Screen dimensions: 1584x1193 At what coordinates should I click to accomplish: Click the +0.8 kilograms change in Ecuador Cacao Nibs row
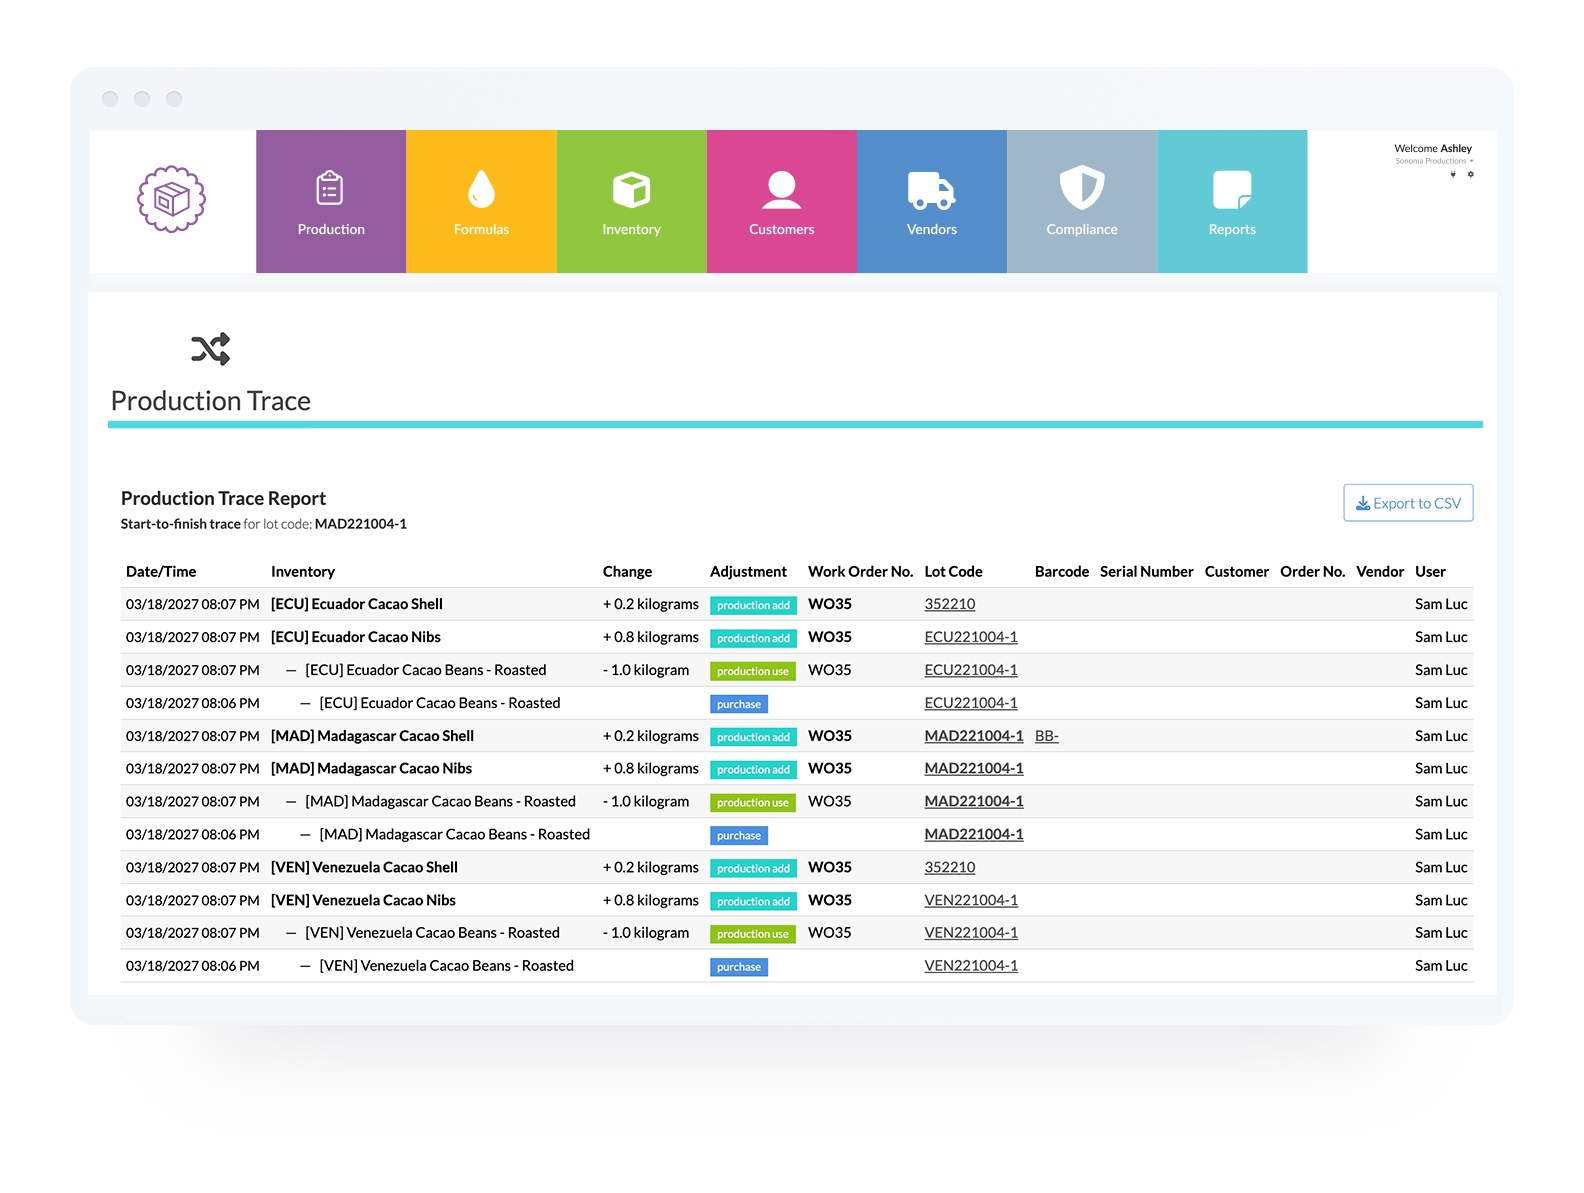[651, 637]
